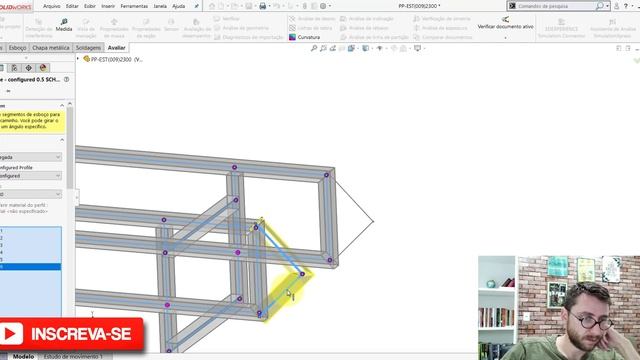Open the View settings monitor icon
Image resolution: width=640 pixels, height=360 pixels.
417,48
